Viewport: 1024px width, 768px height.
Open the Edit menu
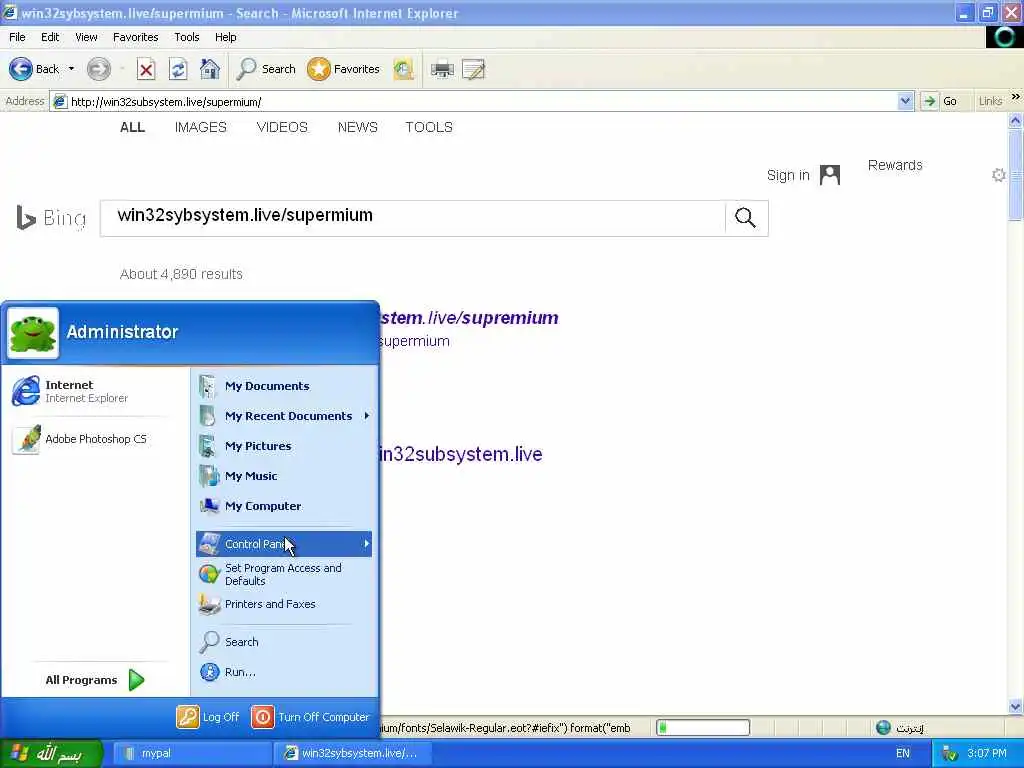click(x=50, y=37)
